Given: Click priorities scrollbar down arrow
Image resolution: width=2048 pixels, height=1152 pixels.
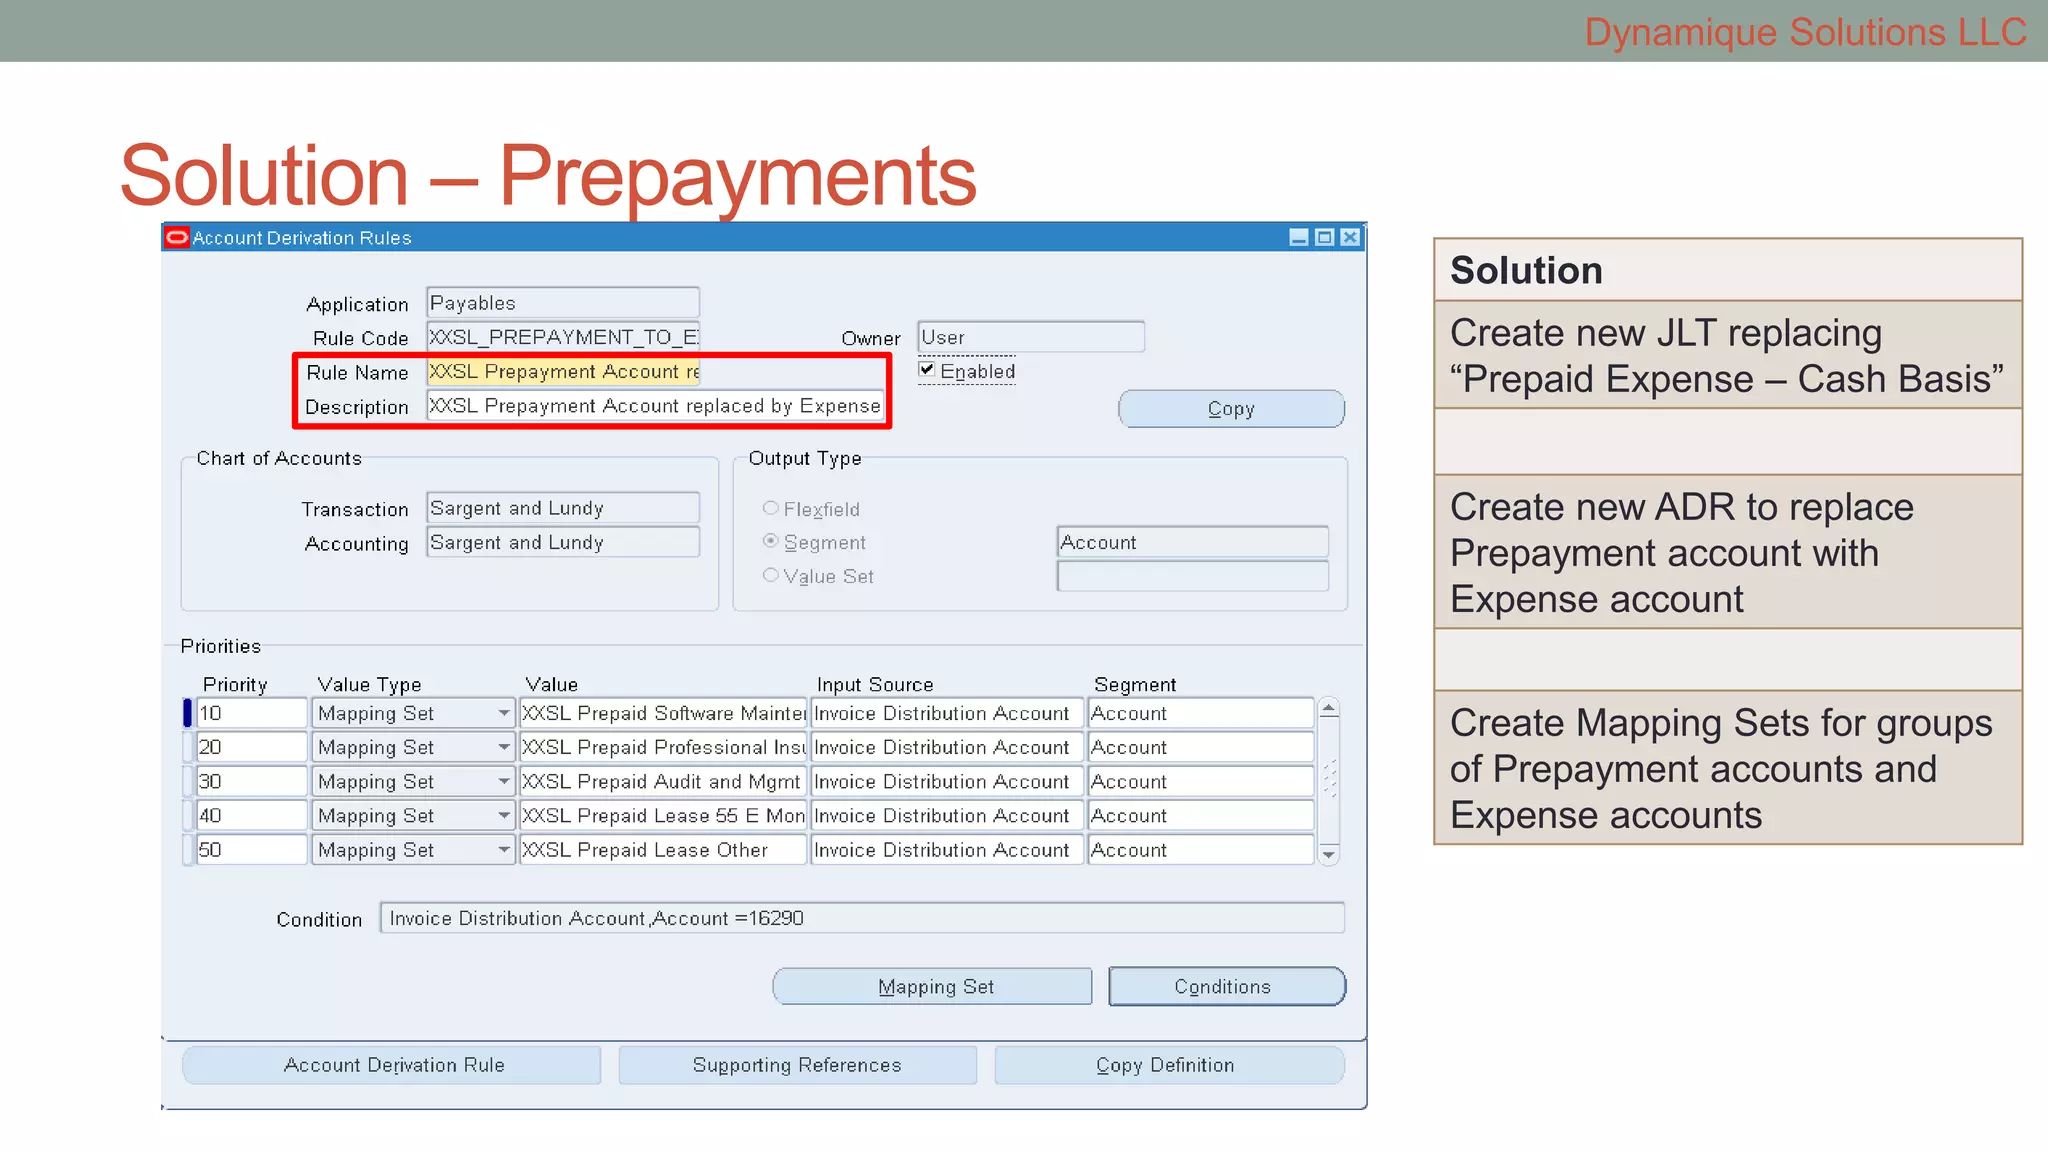Looking at the screenshot, I should point(1328,855).
